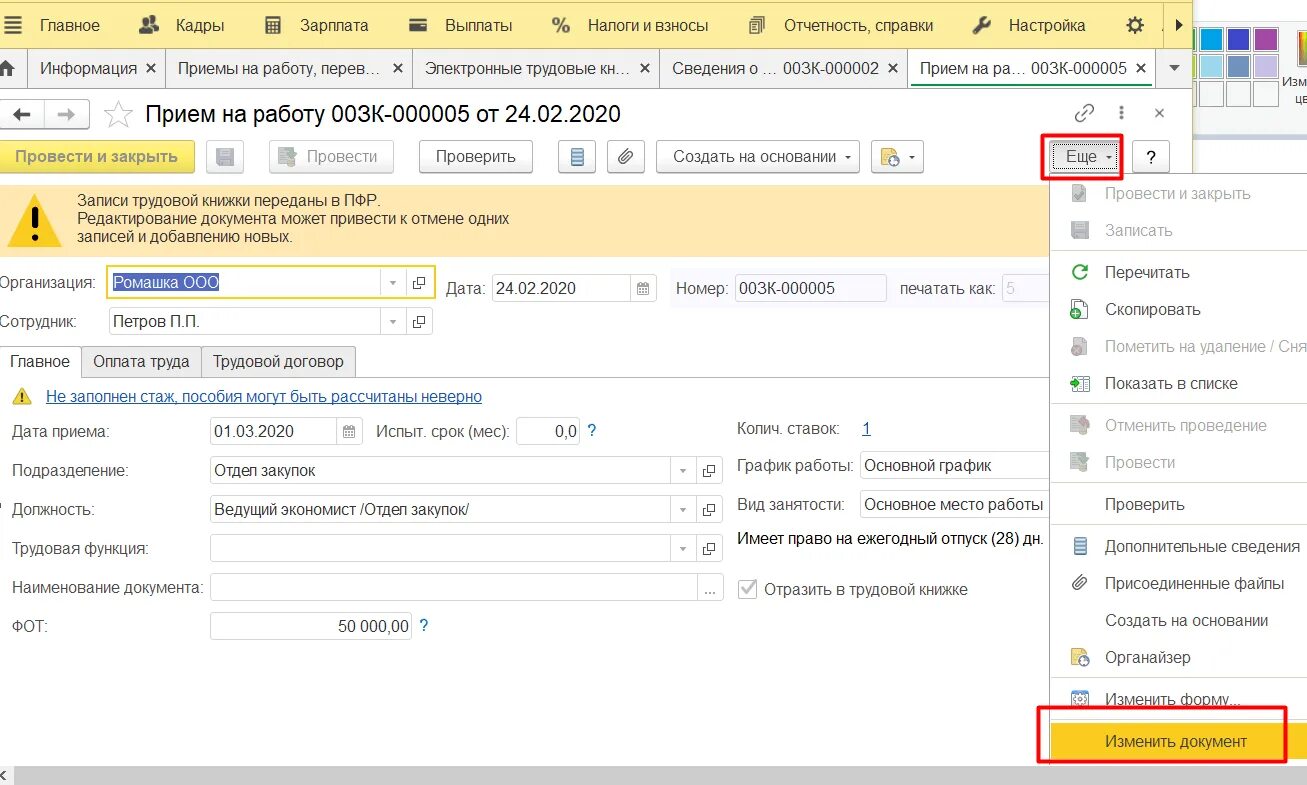Open additional information list icon in toolbar
The image size is (1307, 785).
[x=577, y=157]
